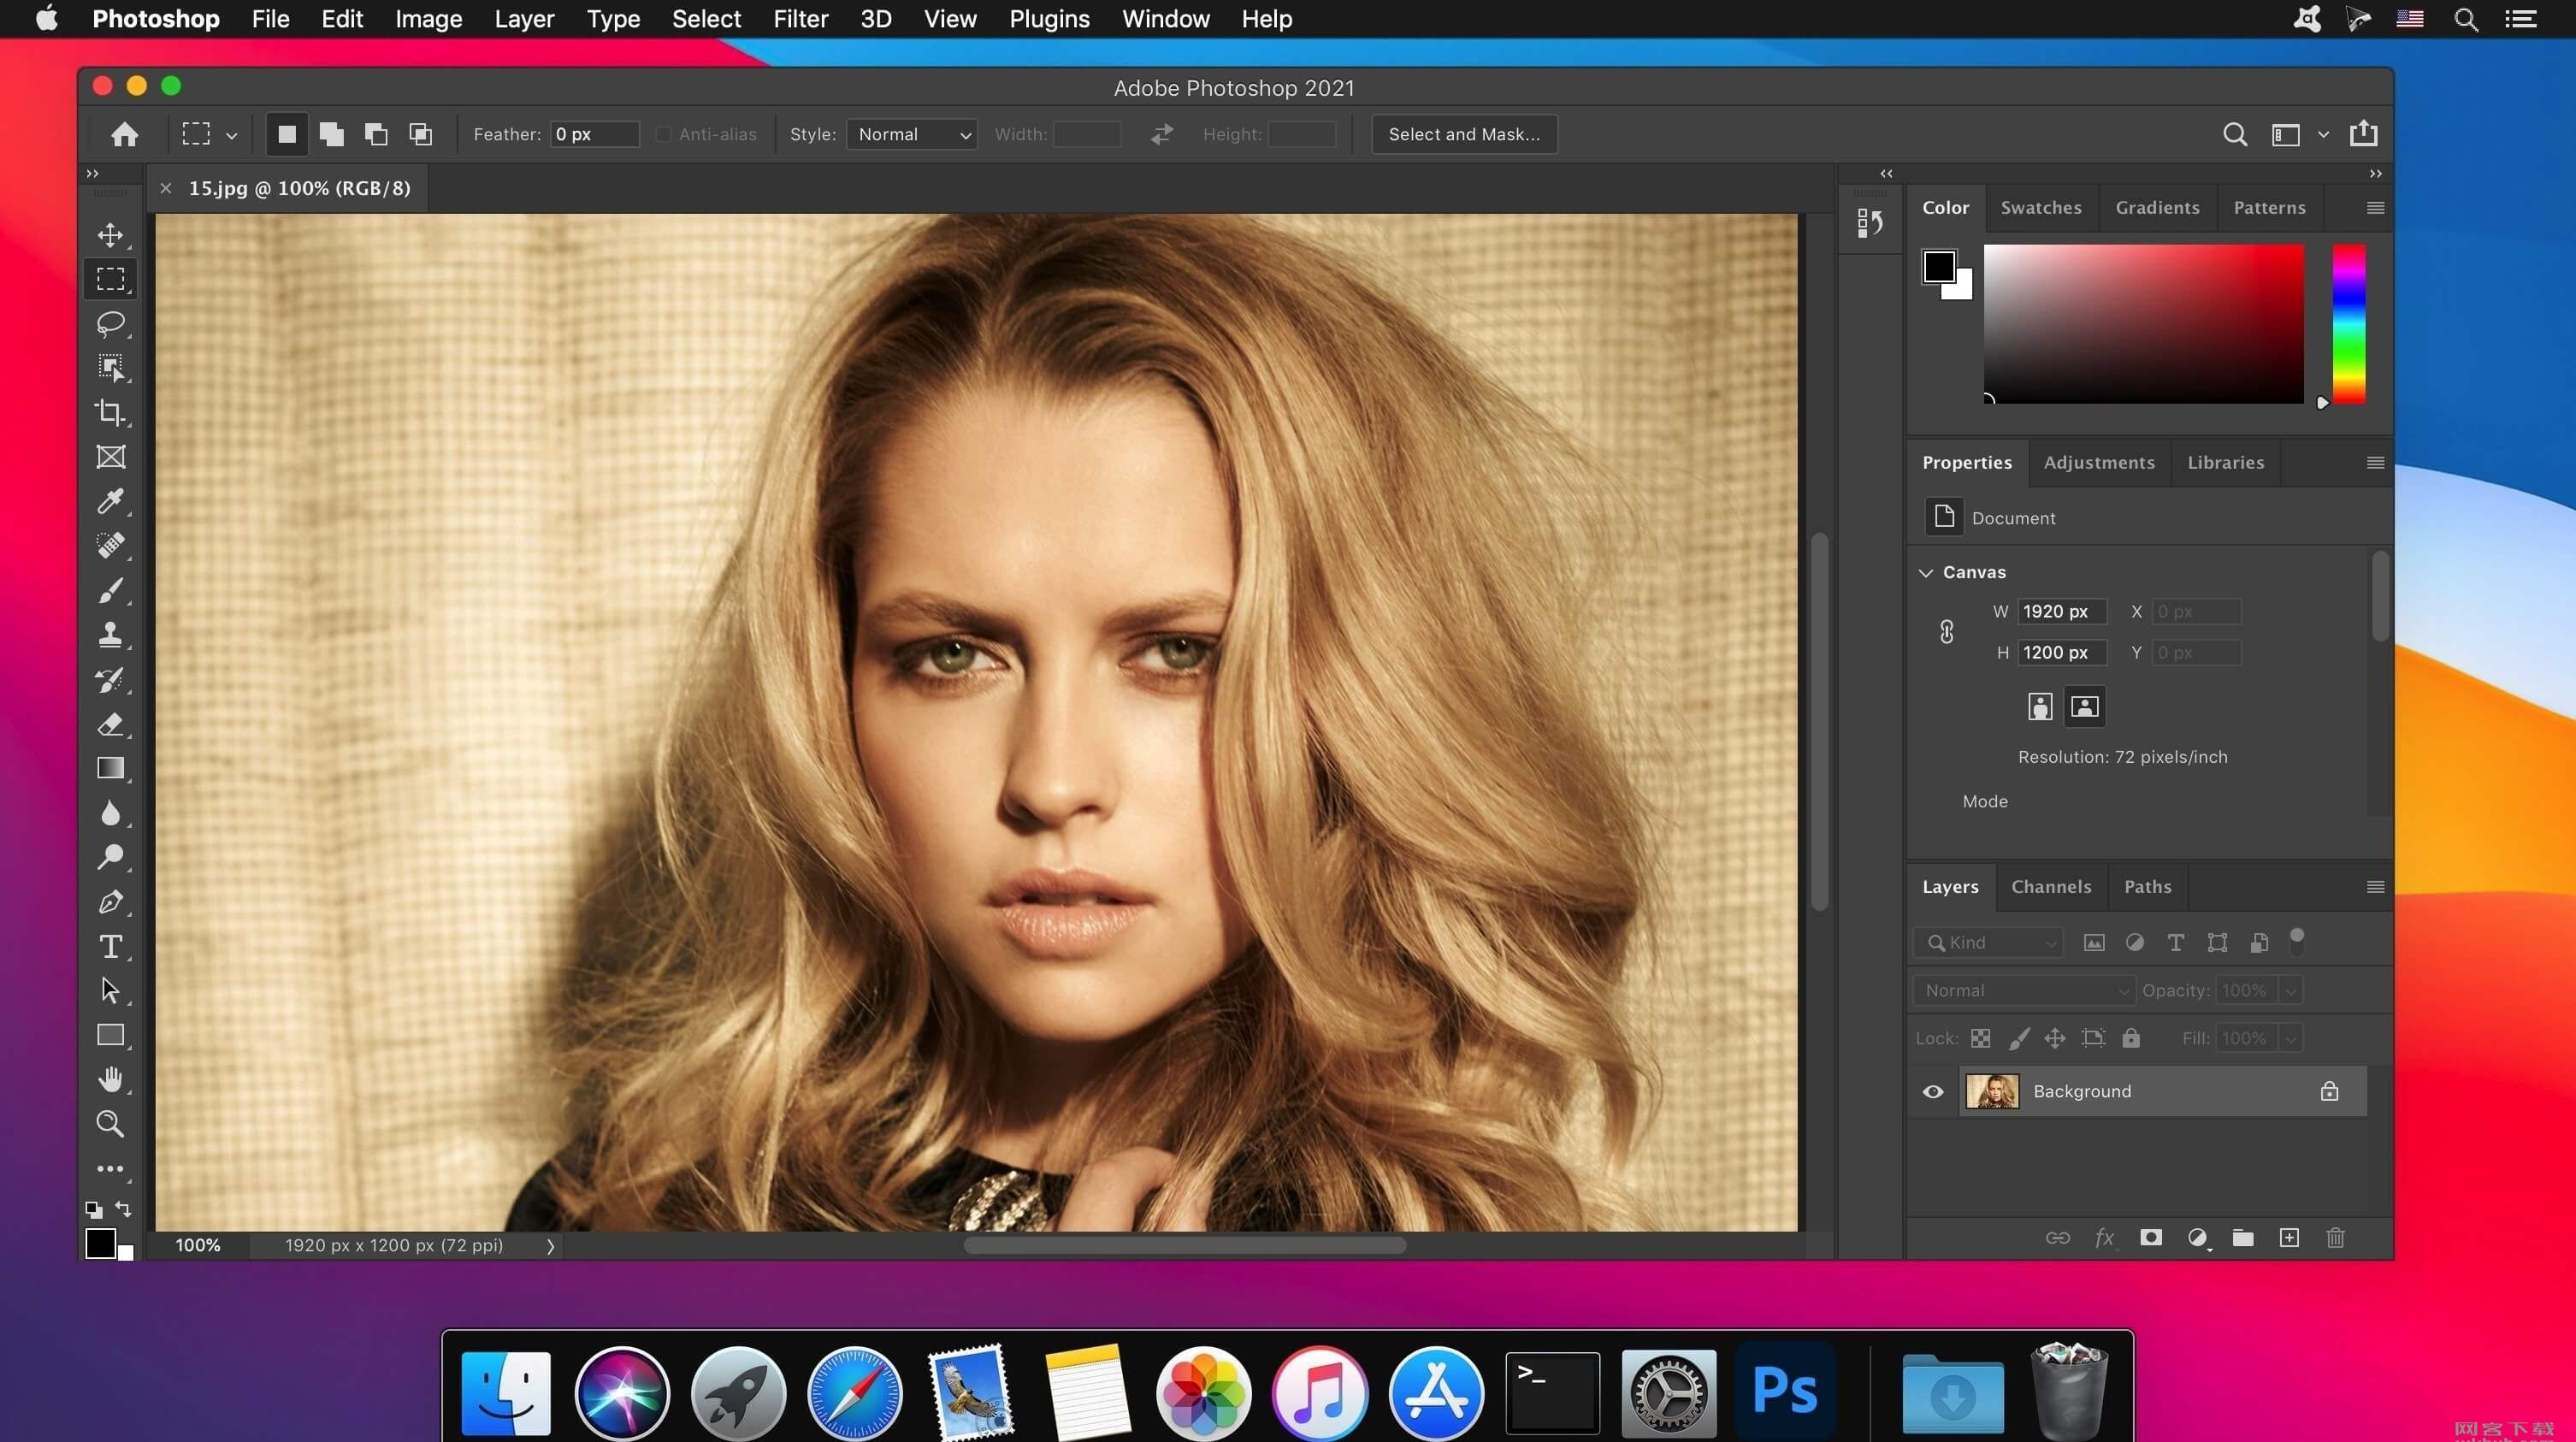Select the Crop tool
The height and width of the screenshot is (1442, 2576).
click(x=111, y=411)
